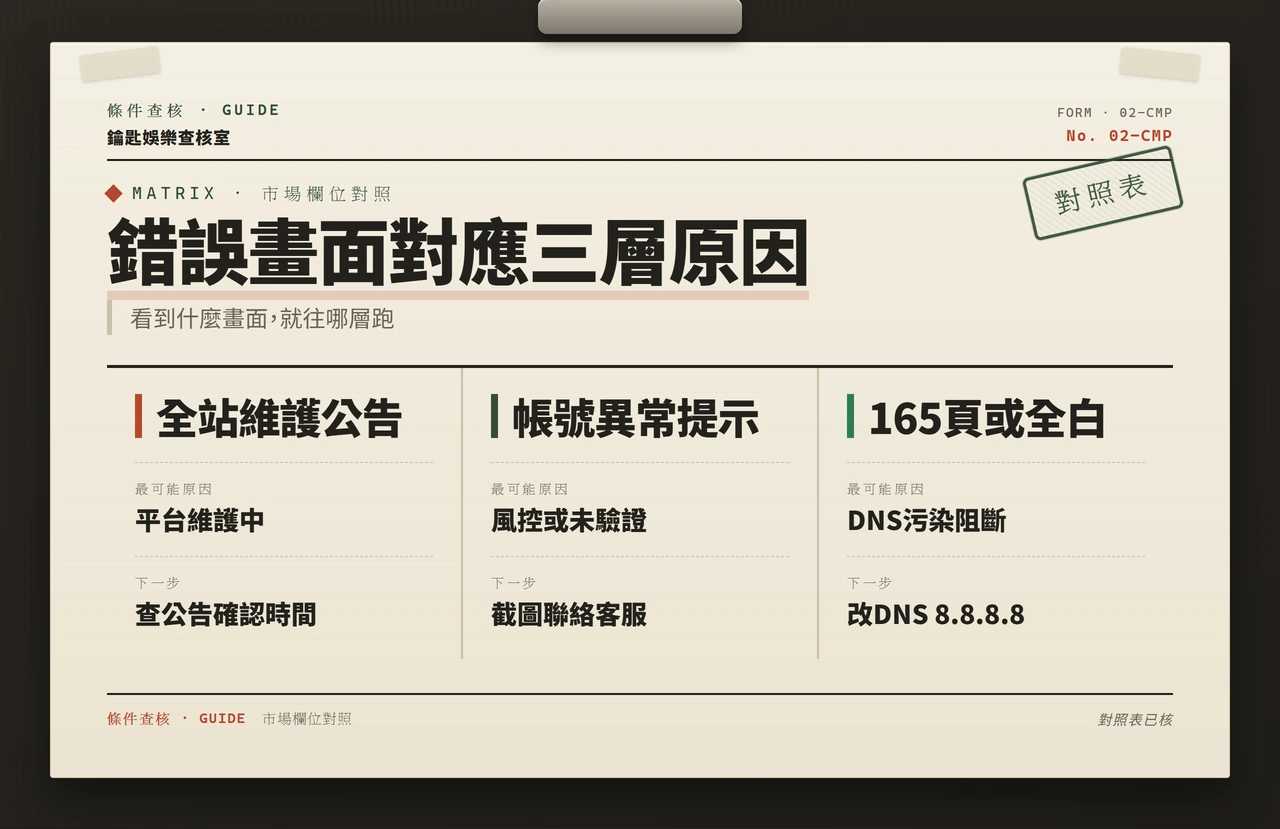The height and width of the screenshot is (829, 1280).
Task: Click the next step 截圖聯絡客服
Action: [x=569, y=614]
